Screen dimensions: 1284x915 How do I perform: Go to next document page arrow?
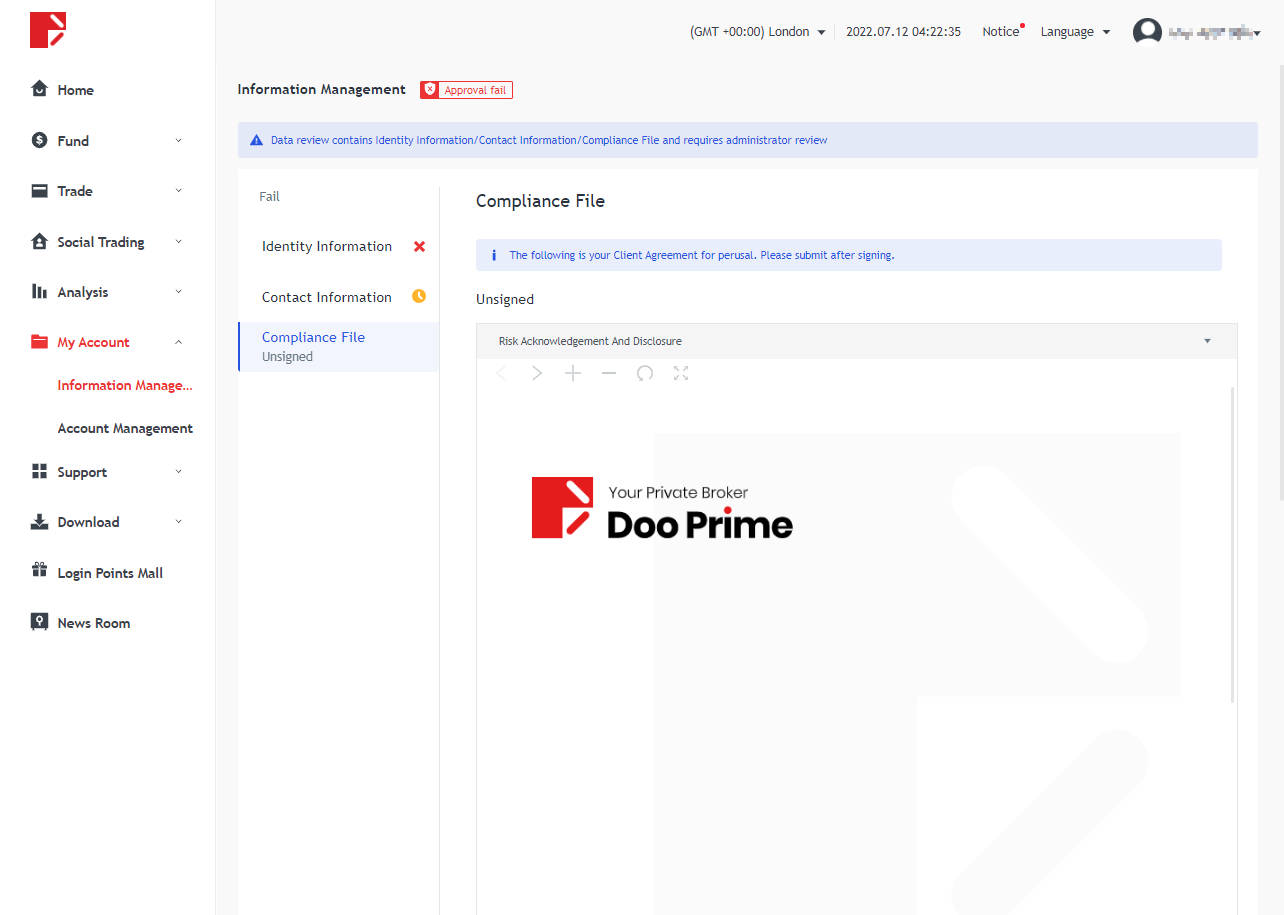click(537, 373)
